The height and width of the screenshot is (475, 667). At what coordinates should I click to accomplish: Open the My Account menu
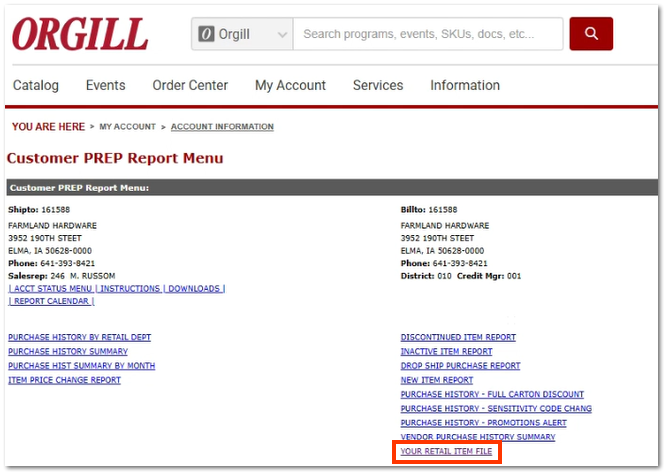click(x=290, y=85)
